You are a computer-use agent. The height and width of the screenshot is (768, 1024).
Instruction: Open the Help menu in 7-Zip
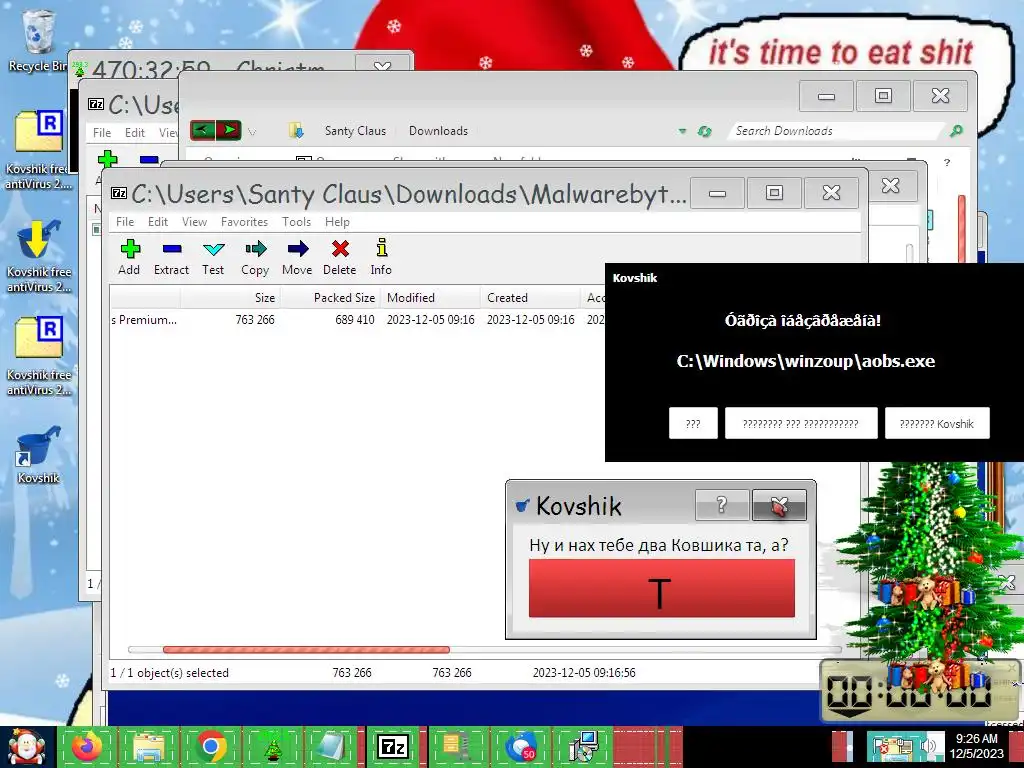coord(337,222)
